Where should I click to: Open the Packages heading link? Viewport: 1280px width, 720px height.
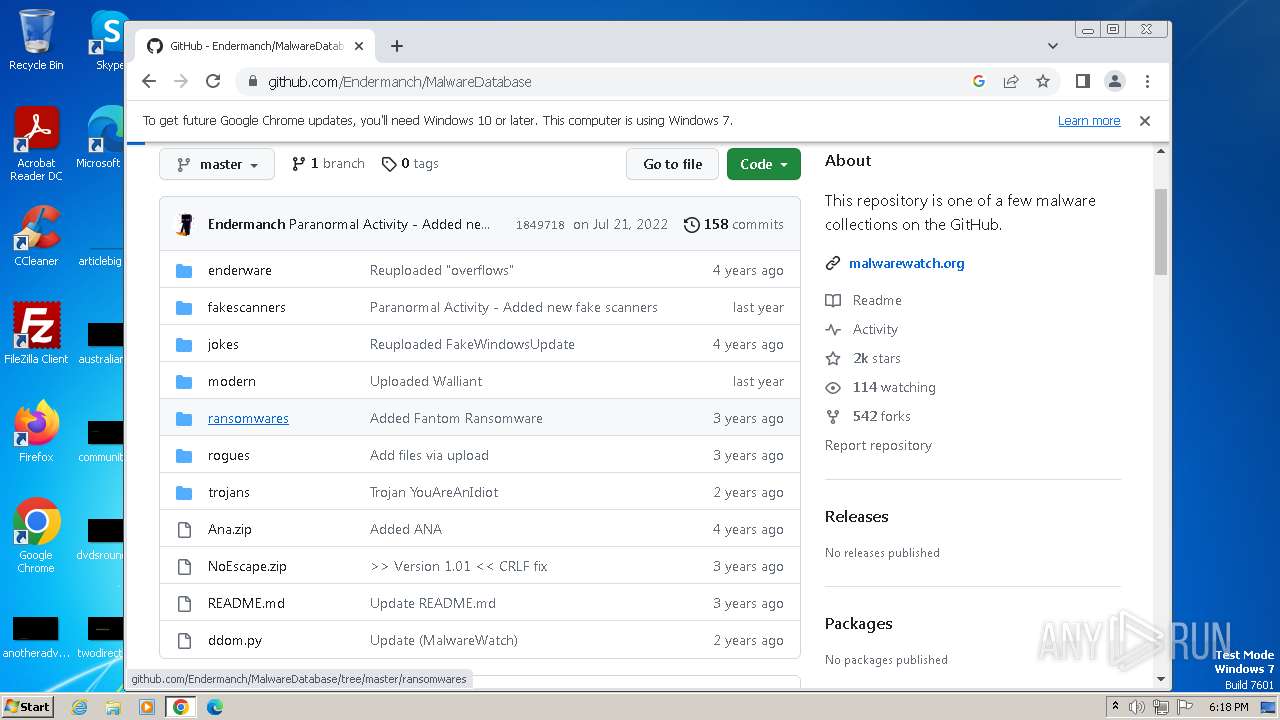[858, 624]
